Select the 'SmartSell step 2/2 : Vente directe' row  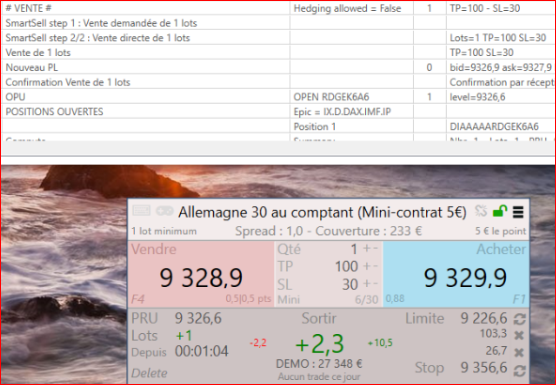(x=145, y=38)
